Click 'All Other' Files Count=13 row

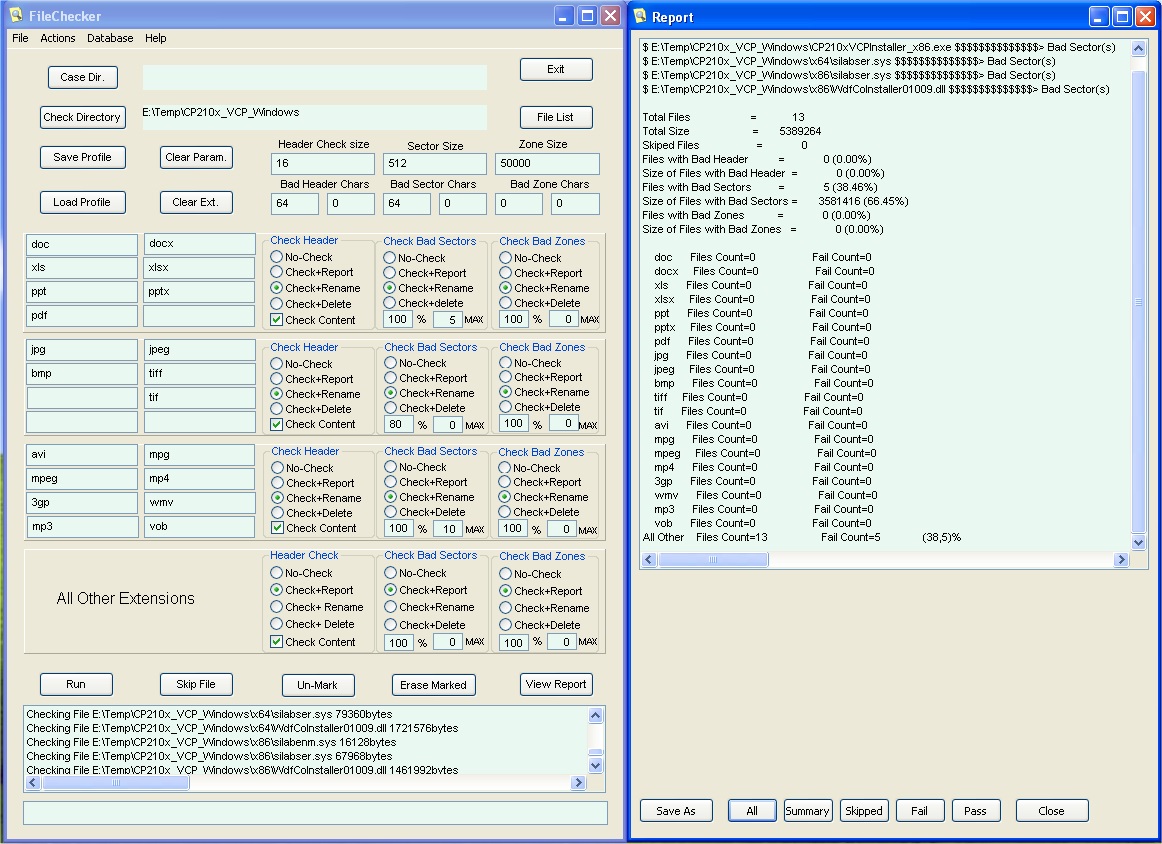coord(801,537)
